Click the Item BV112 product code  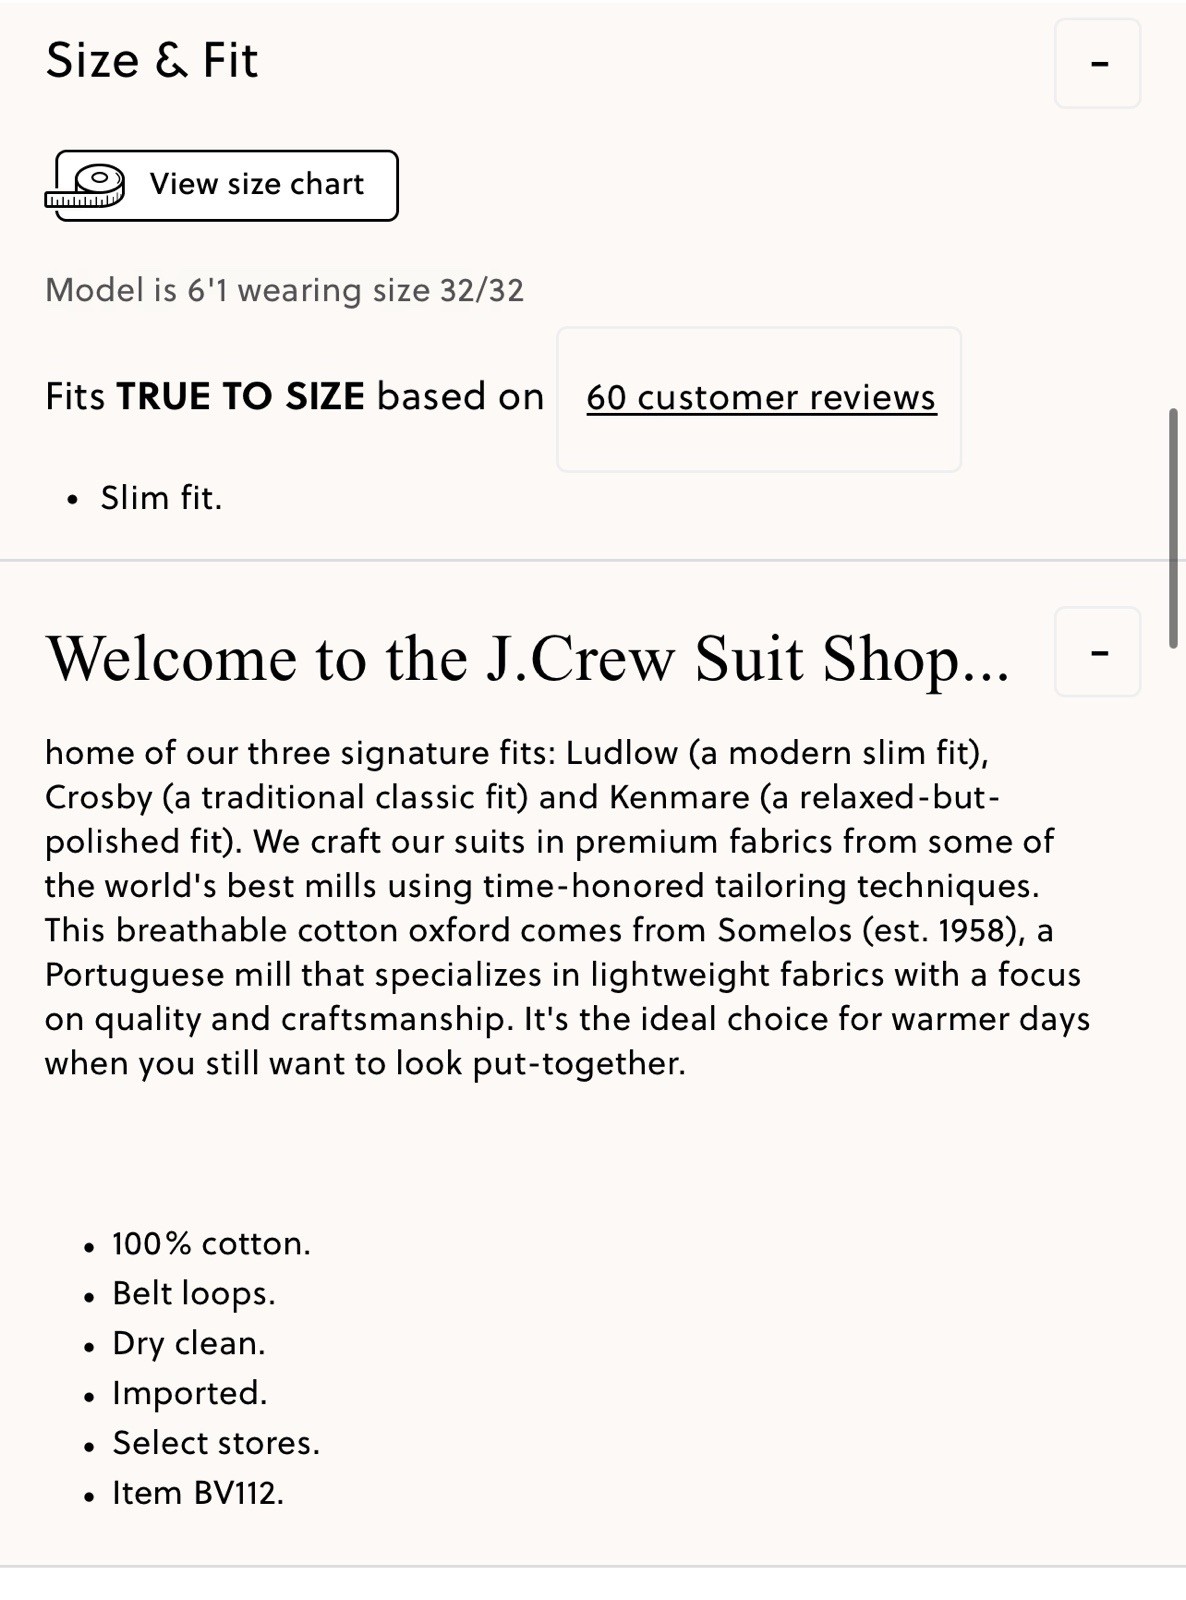(198, 1493)
